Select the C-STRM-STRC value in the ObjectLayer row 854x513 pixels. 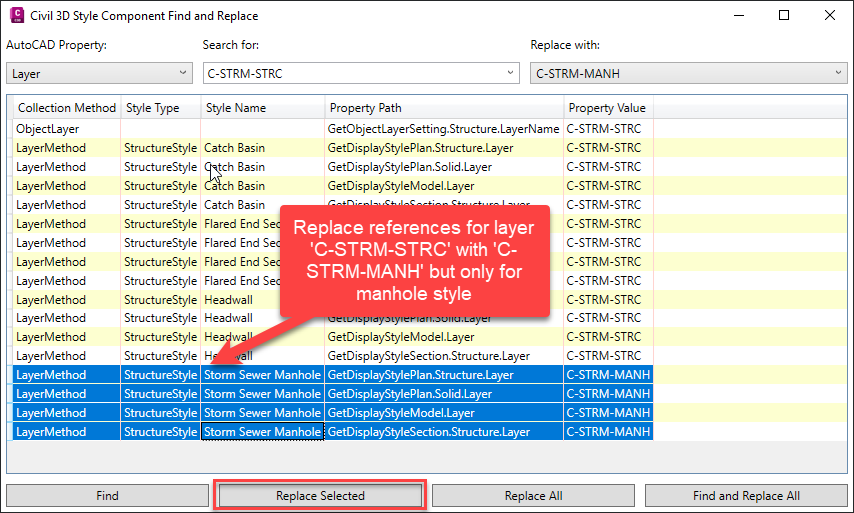pos(608,129)
